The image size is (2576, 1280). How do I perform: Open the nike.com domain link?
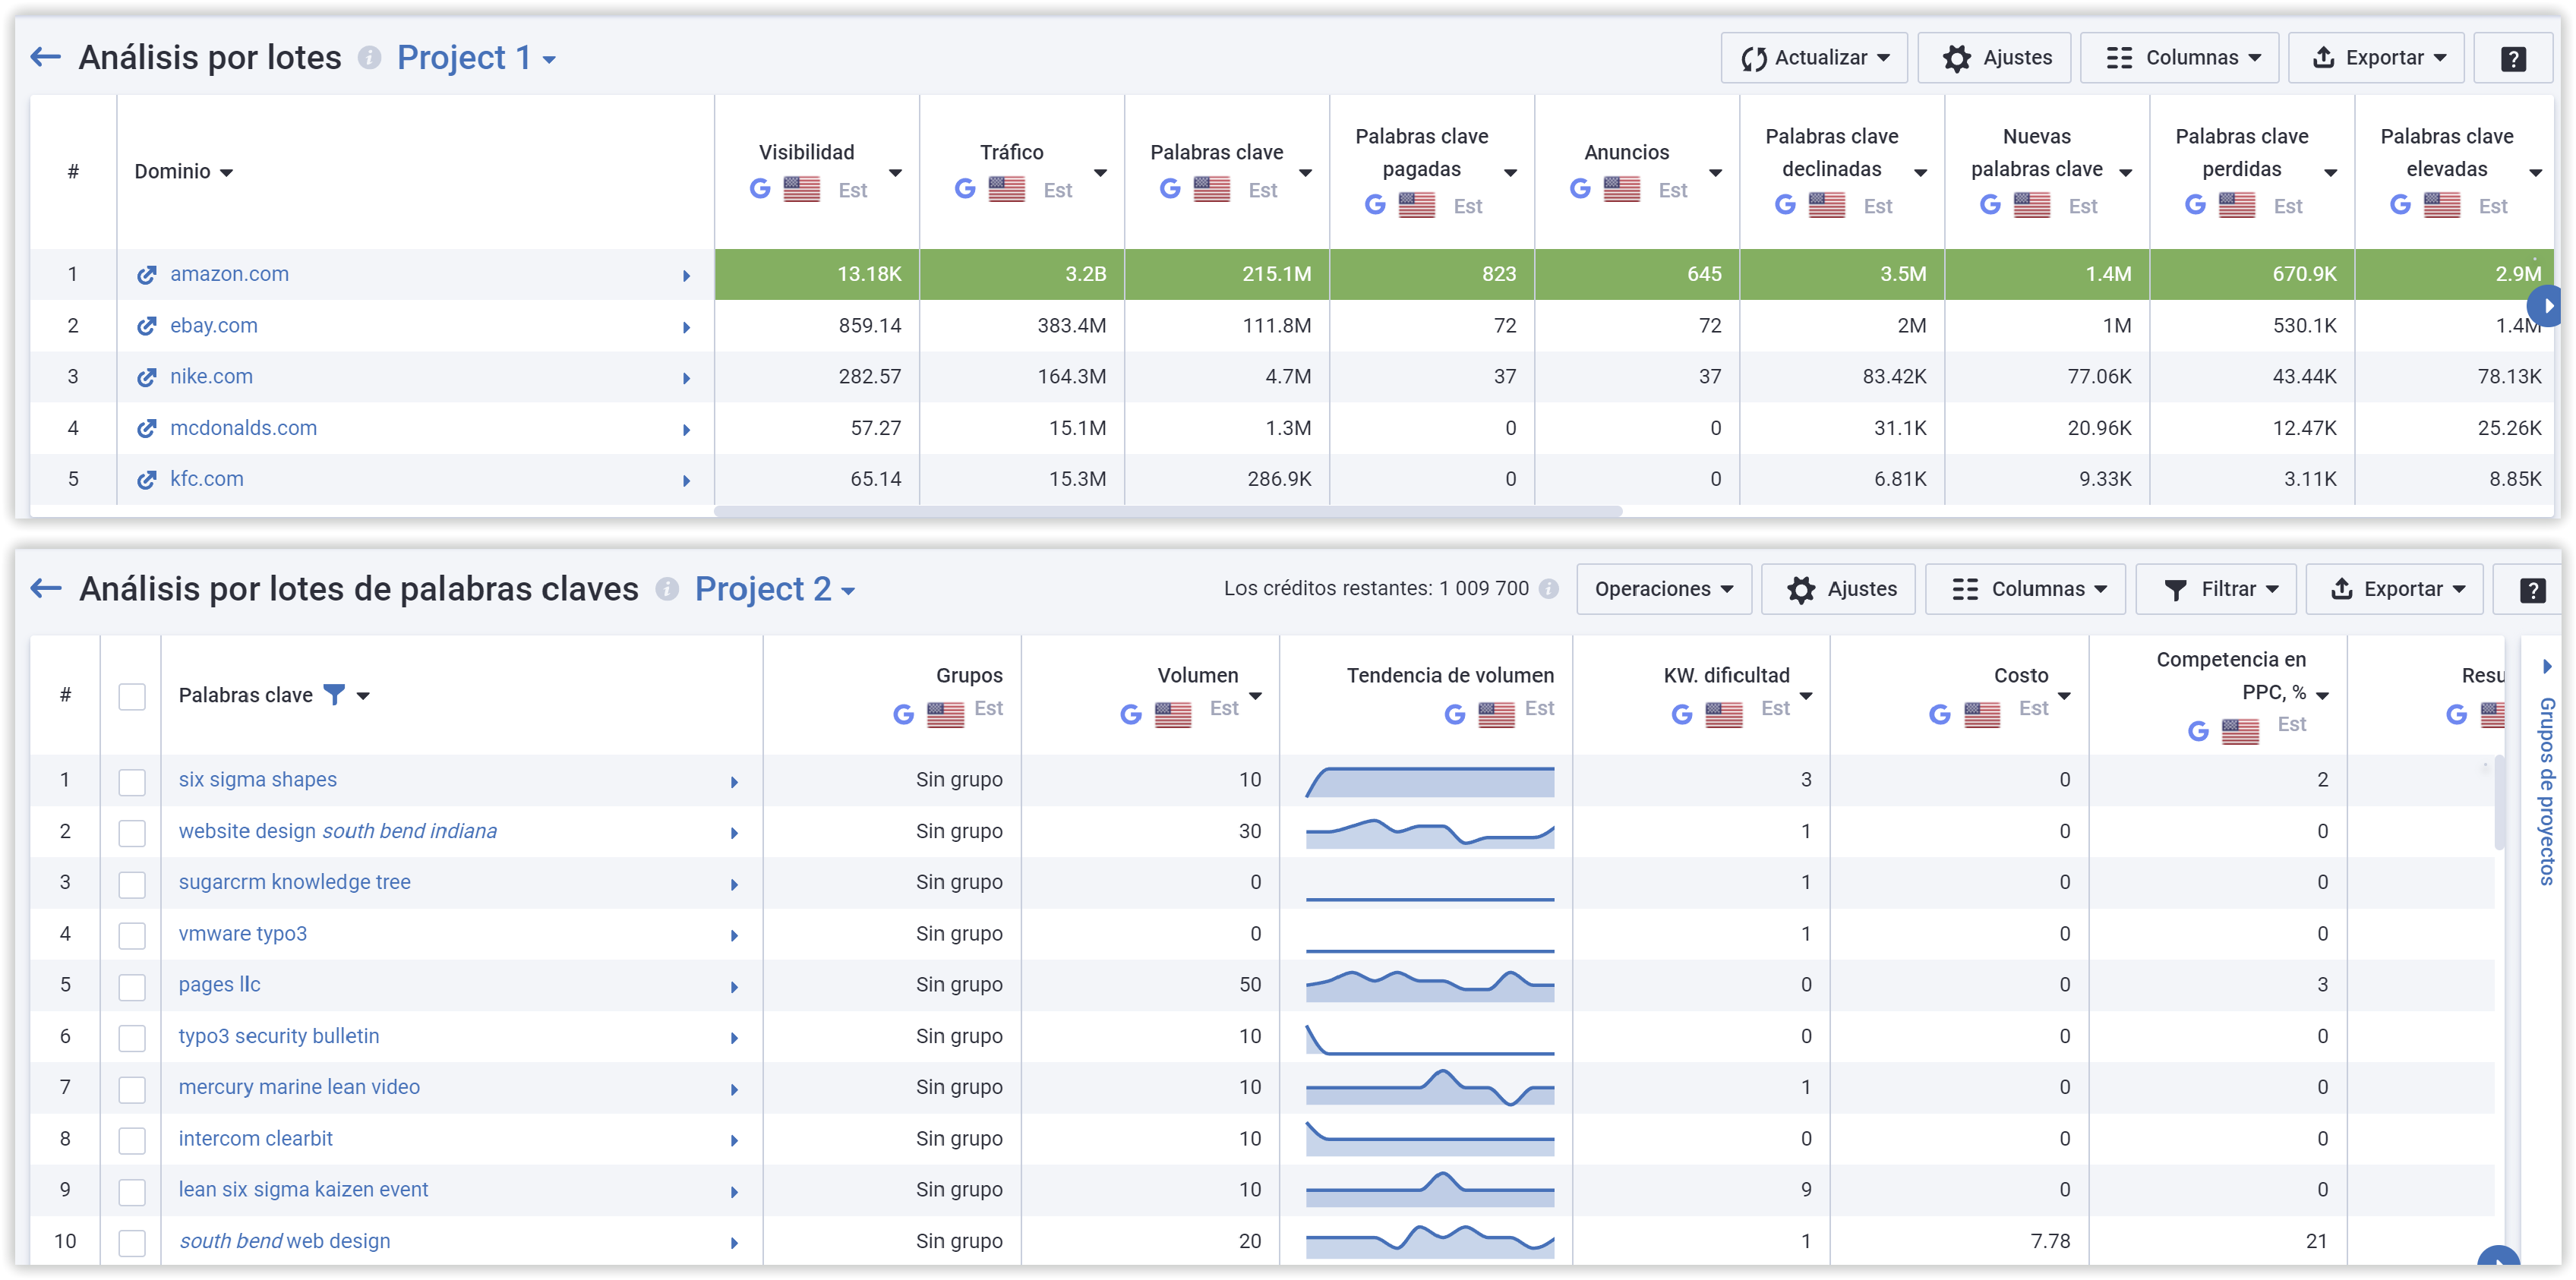coord(210,376)
